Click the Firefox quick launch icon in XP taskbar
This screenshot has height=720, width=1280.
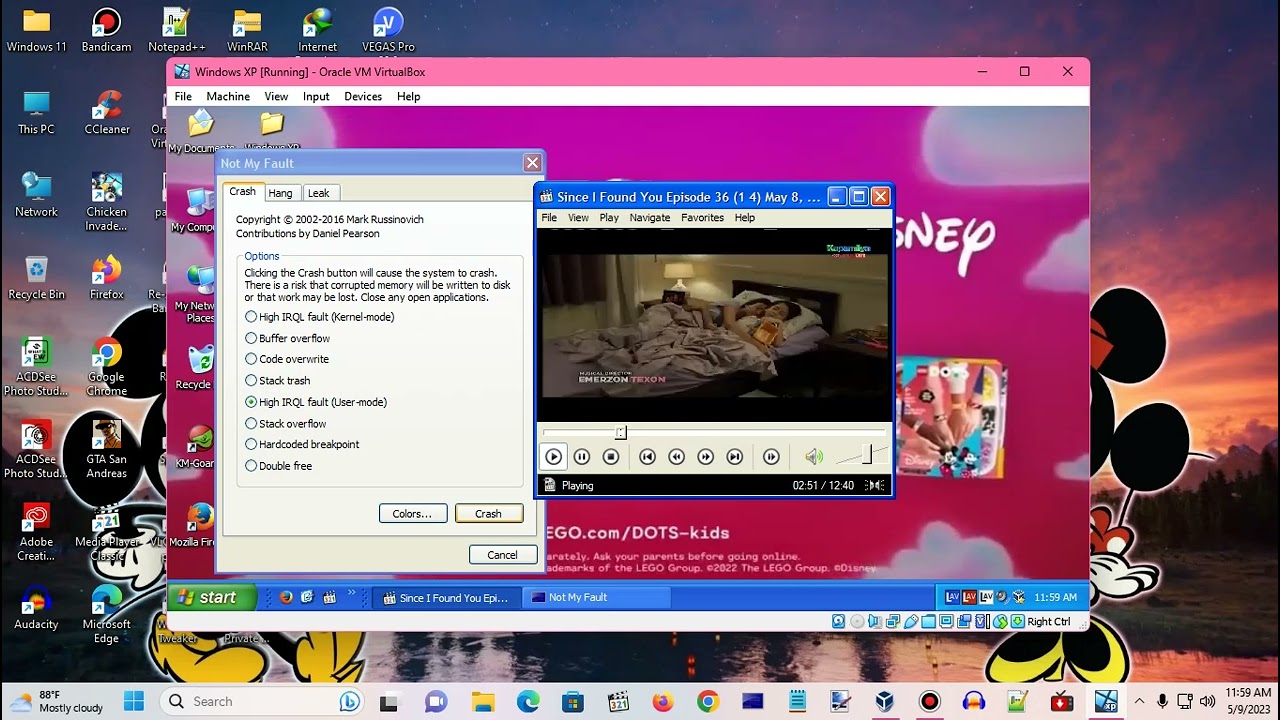click(x=286, y=597)
